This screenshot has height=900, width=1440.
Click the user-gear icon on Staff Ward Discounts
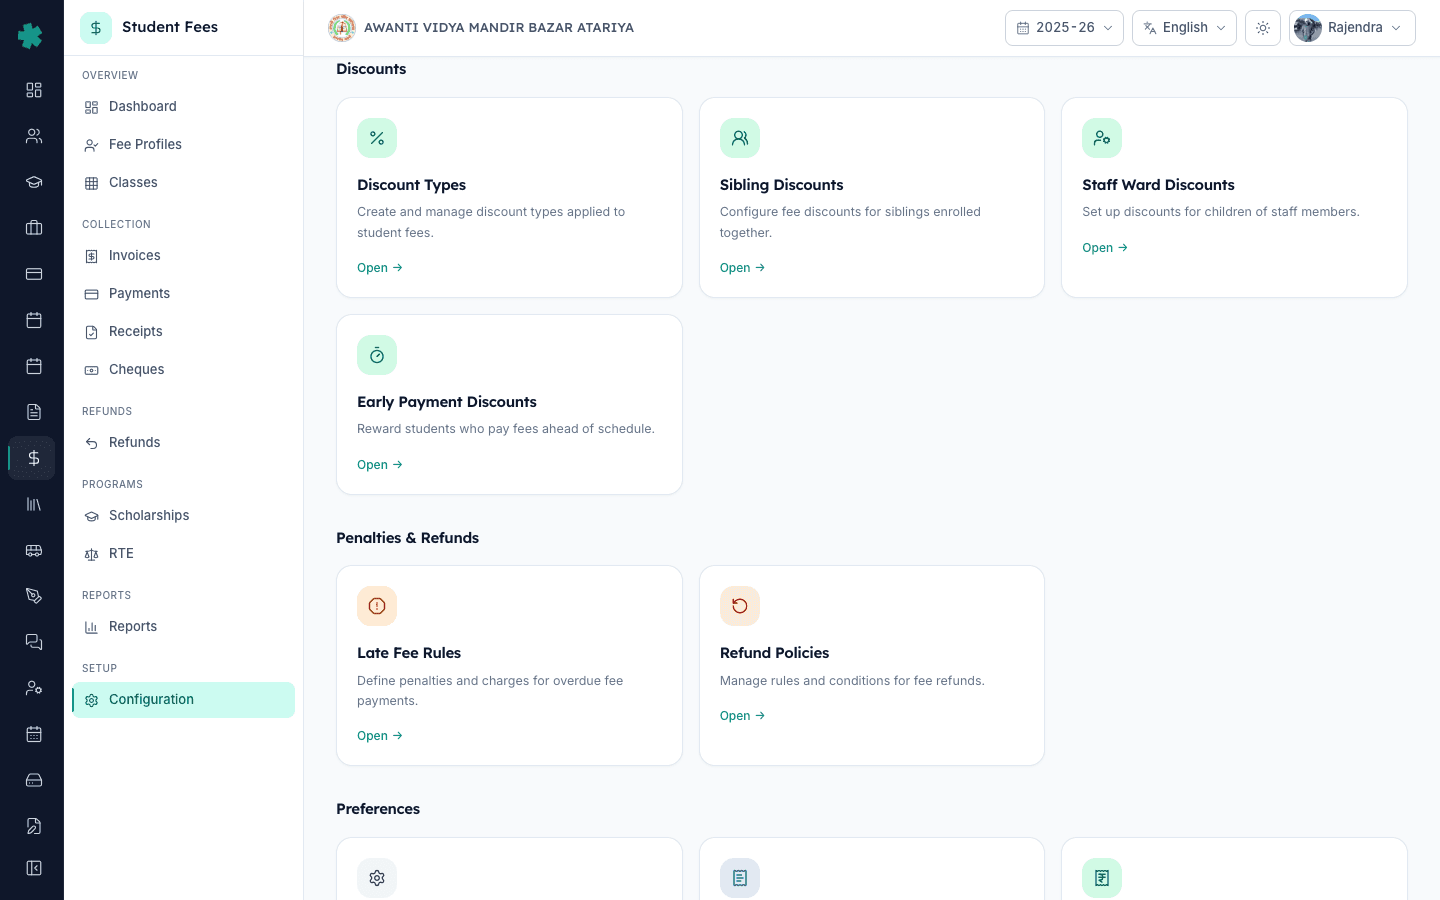[x=1102, y=138]
